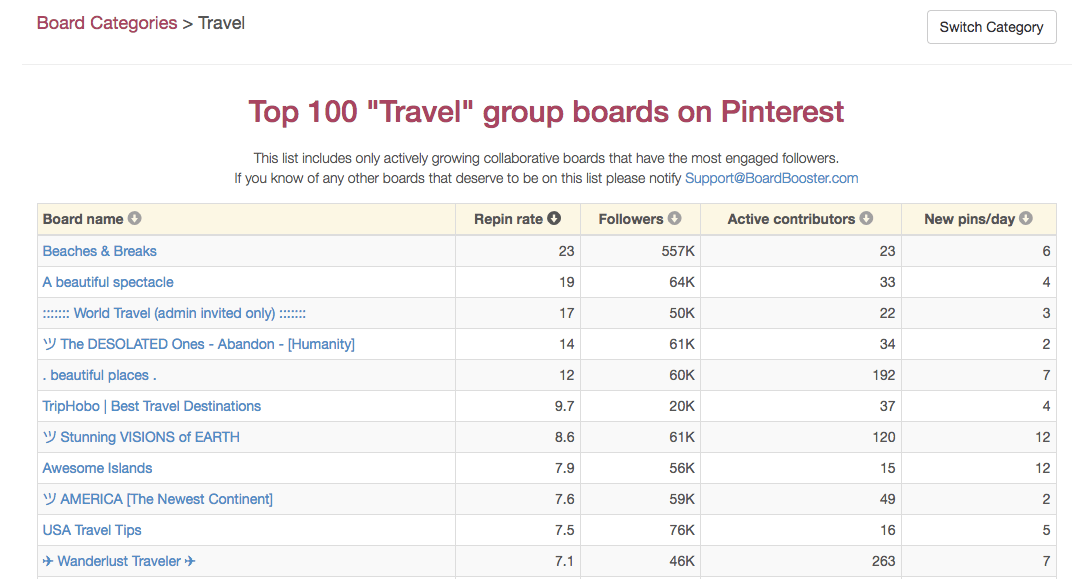The width and height of the screenshot is (1085, 579).
Task: Click the 192 active contributors cell
Action: tap(801, 376)
